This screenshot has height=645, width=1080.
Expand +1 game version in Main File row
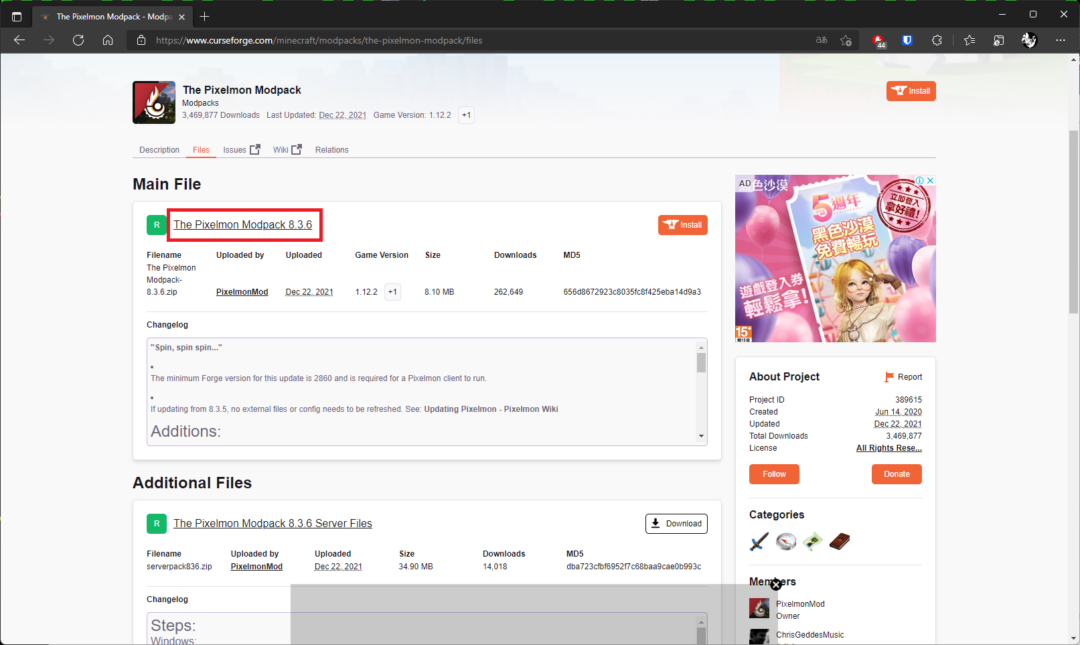392,292
